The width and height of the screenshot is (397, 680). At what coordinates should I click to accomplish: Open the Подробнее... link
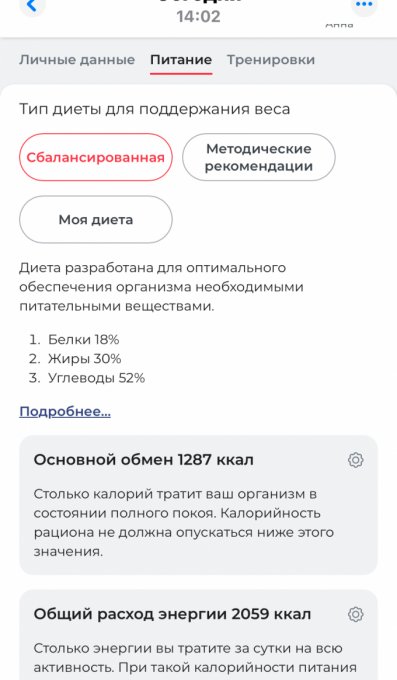tap(65, 411)
